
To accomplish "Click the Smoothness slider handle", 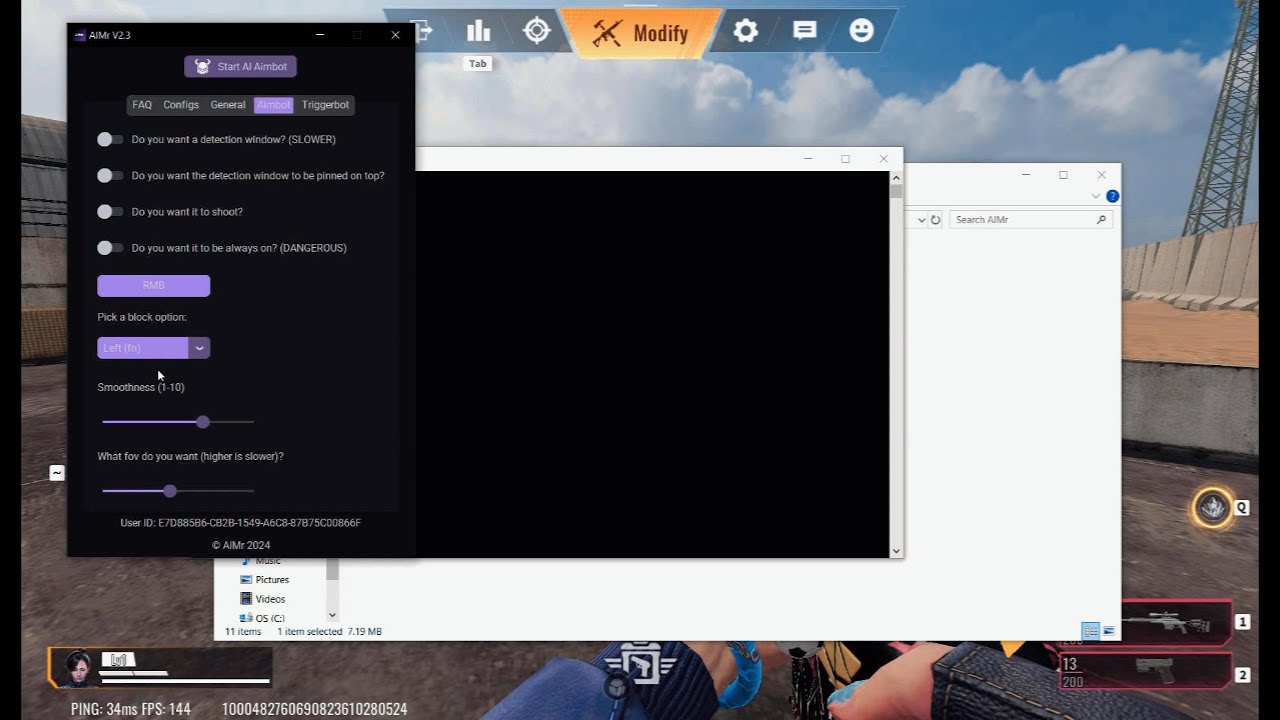I will click(203, 422).
